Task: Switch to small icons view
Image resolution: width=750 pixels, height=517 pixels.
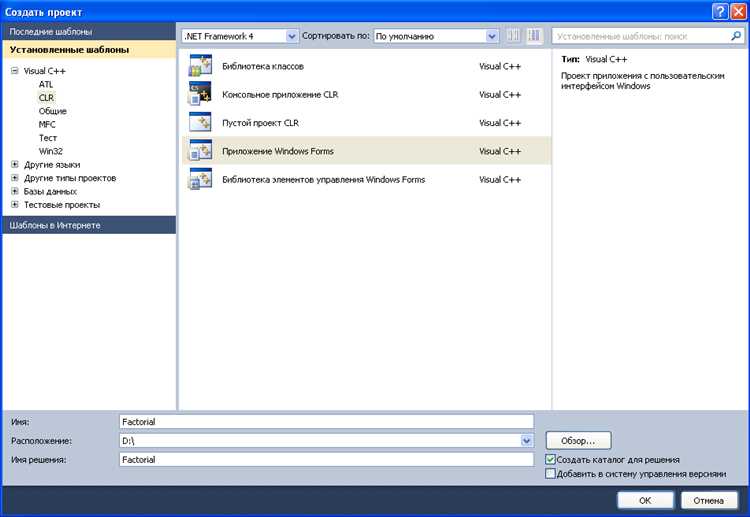Action: (x=513, y=36)
